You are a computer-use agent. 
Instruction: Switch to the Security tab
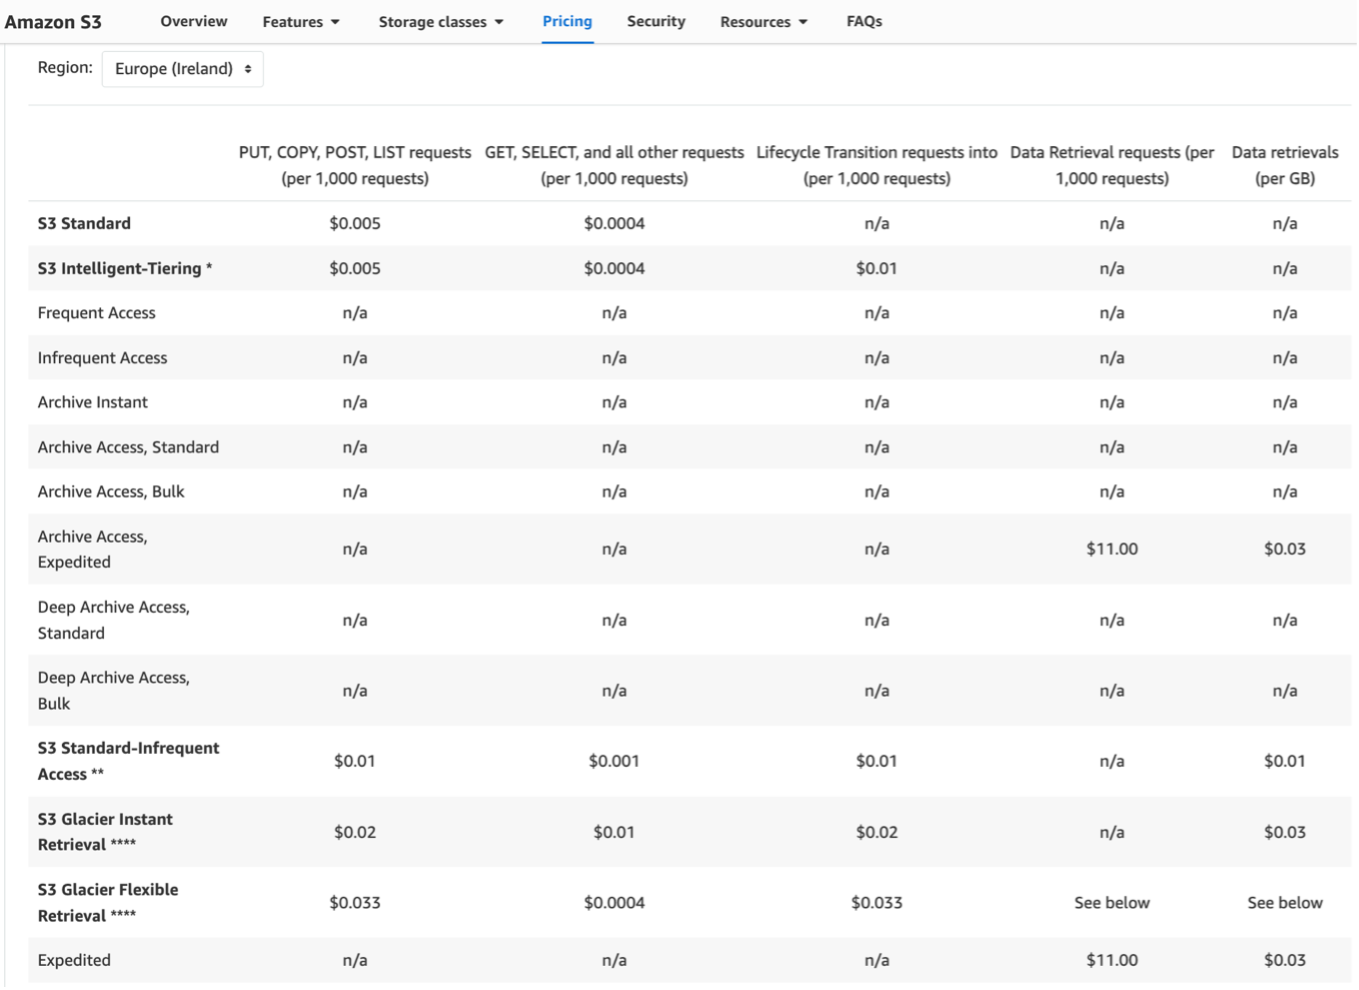[x=656, y=21]
